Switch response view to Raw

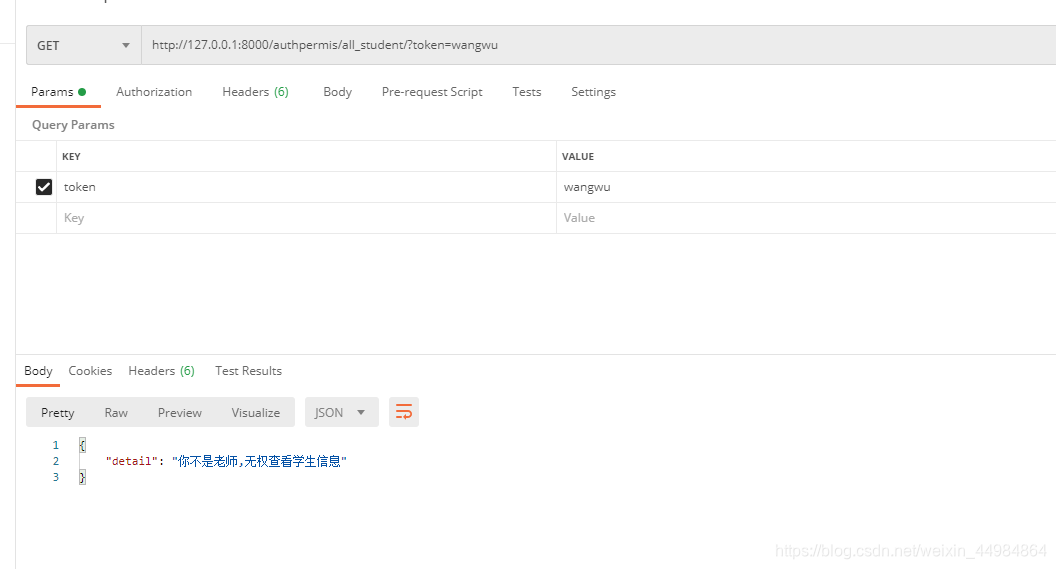point(117,413)
